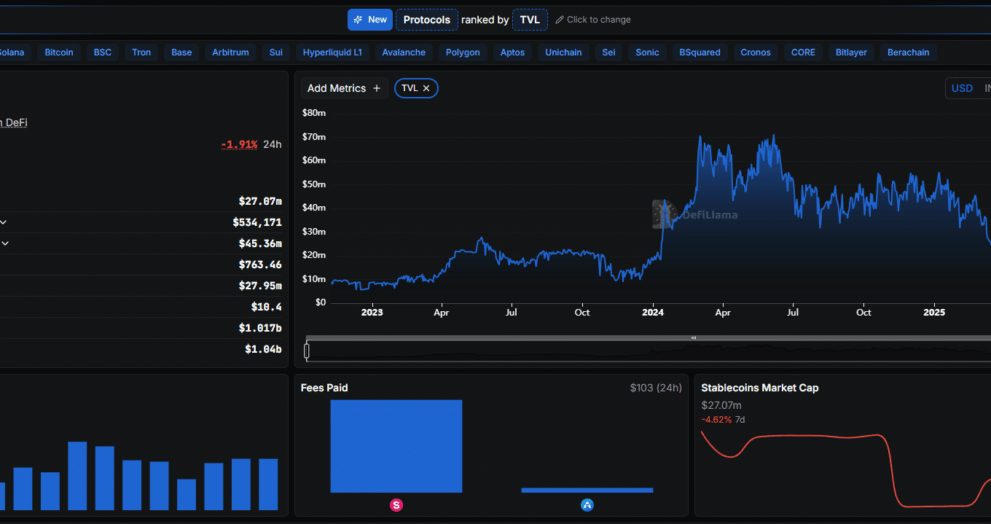
Task: Select the Arbitrum chain tab
Action: (x=230, y=52)
